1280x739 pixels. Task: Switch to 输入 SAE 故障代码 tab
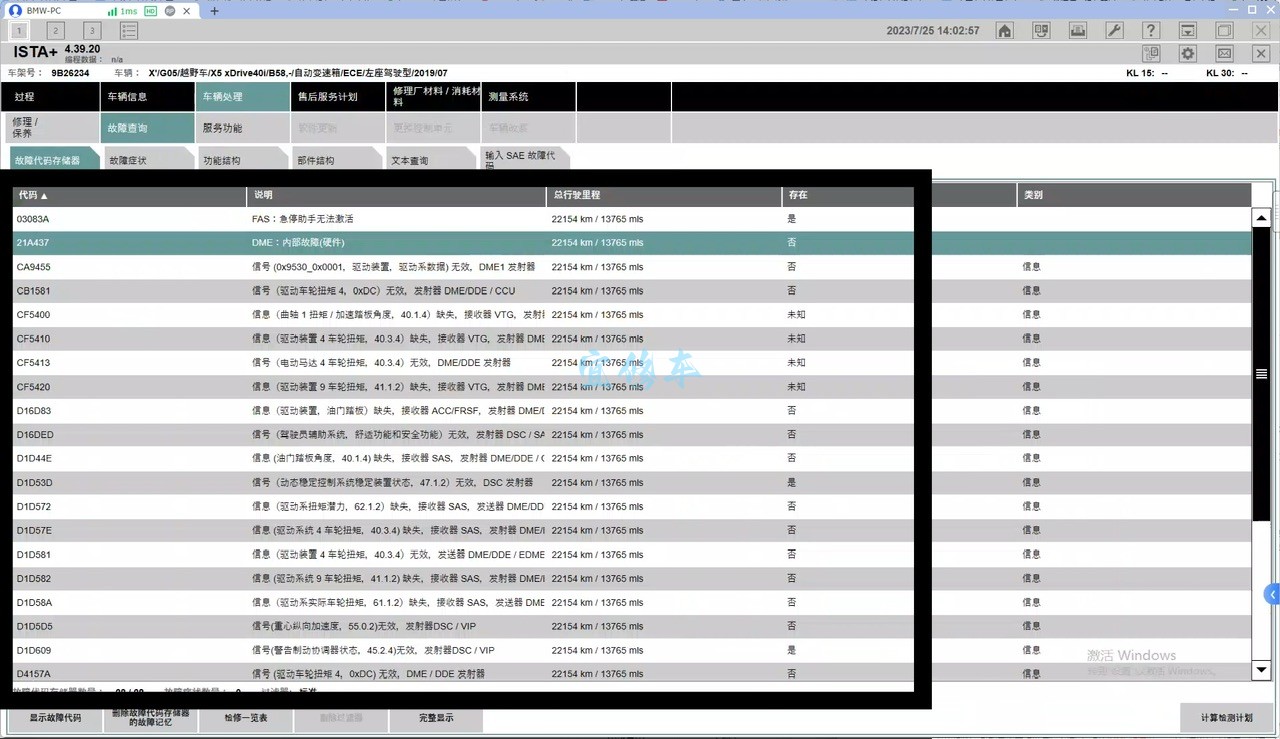click(525, 160)
